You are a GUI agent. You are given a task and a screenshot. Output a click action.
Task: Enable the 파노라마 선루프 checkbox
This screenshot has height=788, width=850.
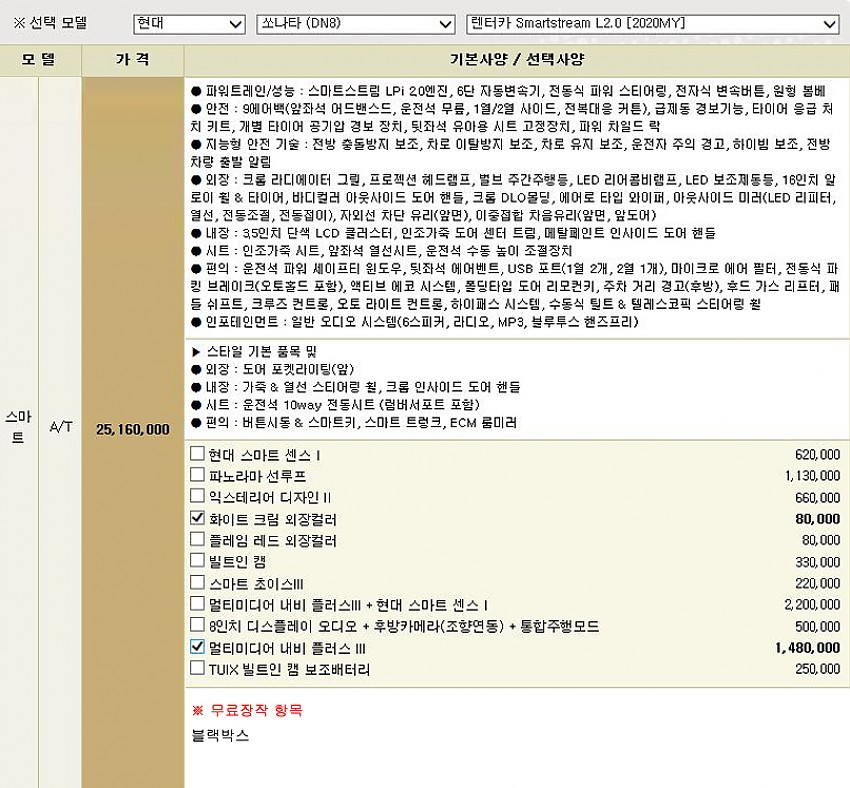[197, 475]
